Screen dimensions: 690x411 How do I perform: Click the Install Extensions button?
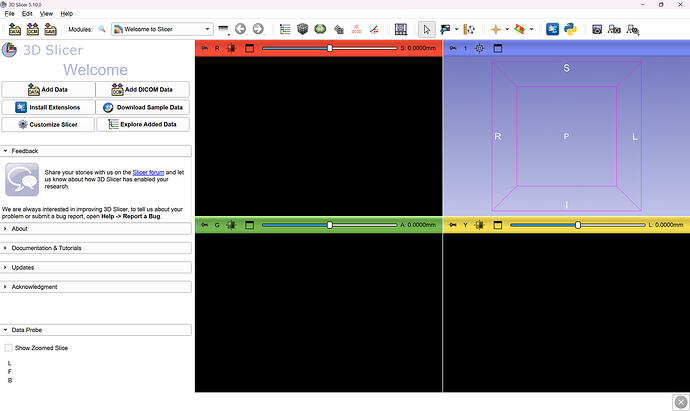[48, 107]
